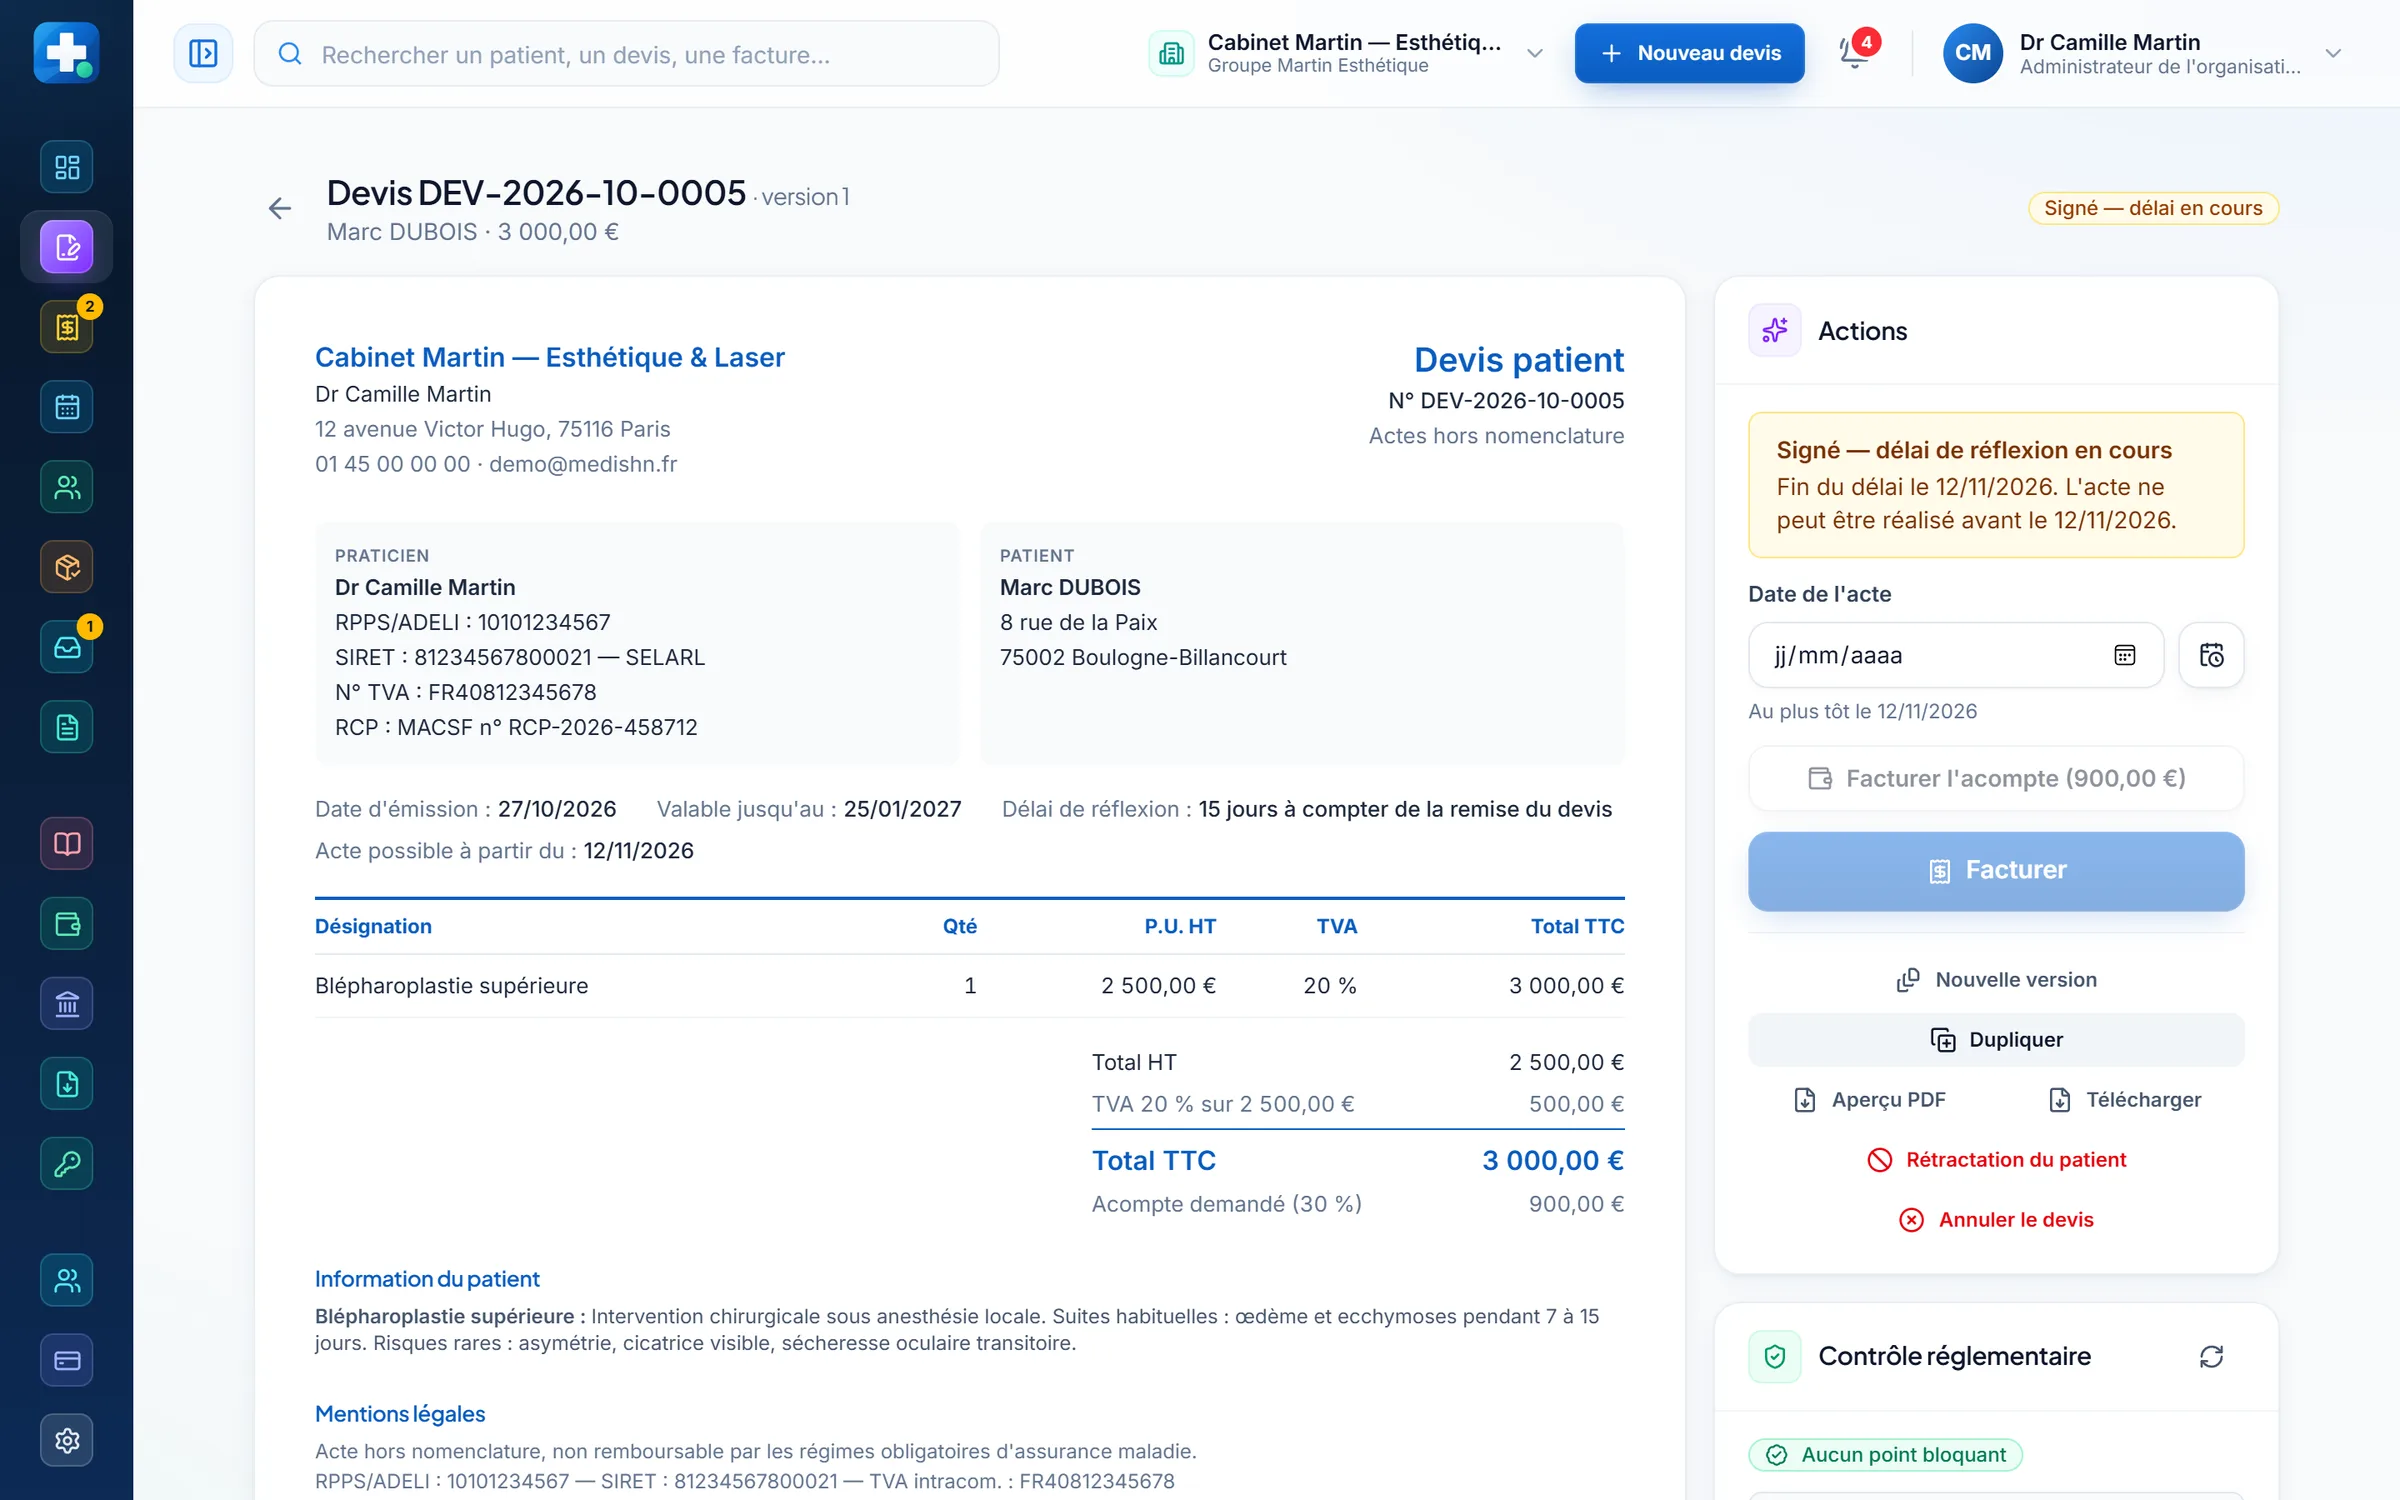Open the quotes (devis) edit icon in sidebar

[x=67, y=247]
